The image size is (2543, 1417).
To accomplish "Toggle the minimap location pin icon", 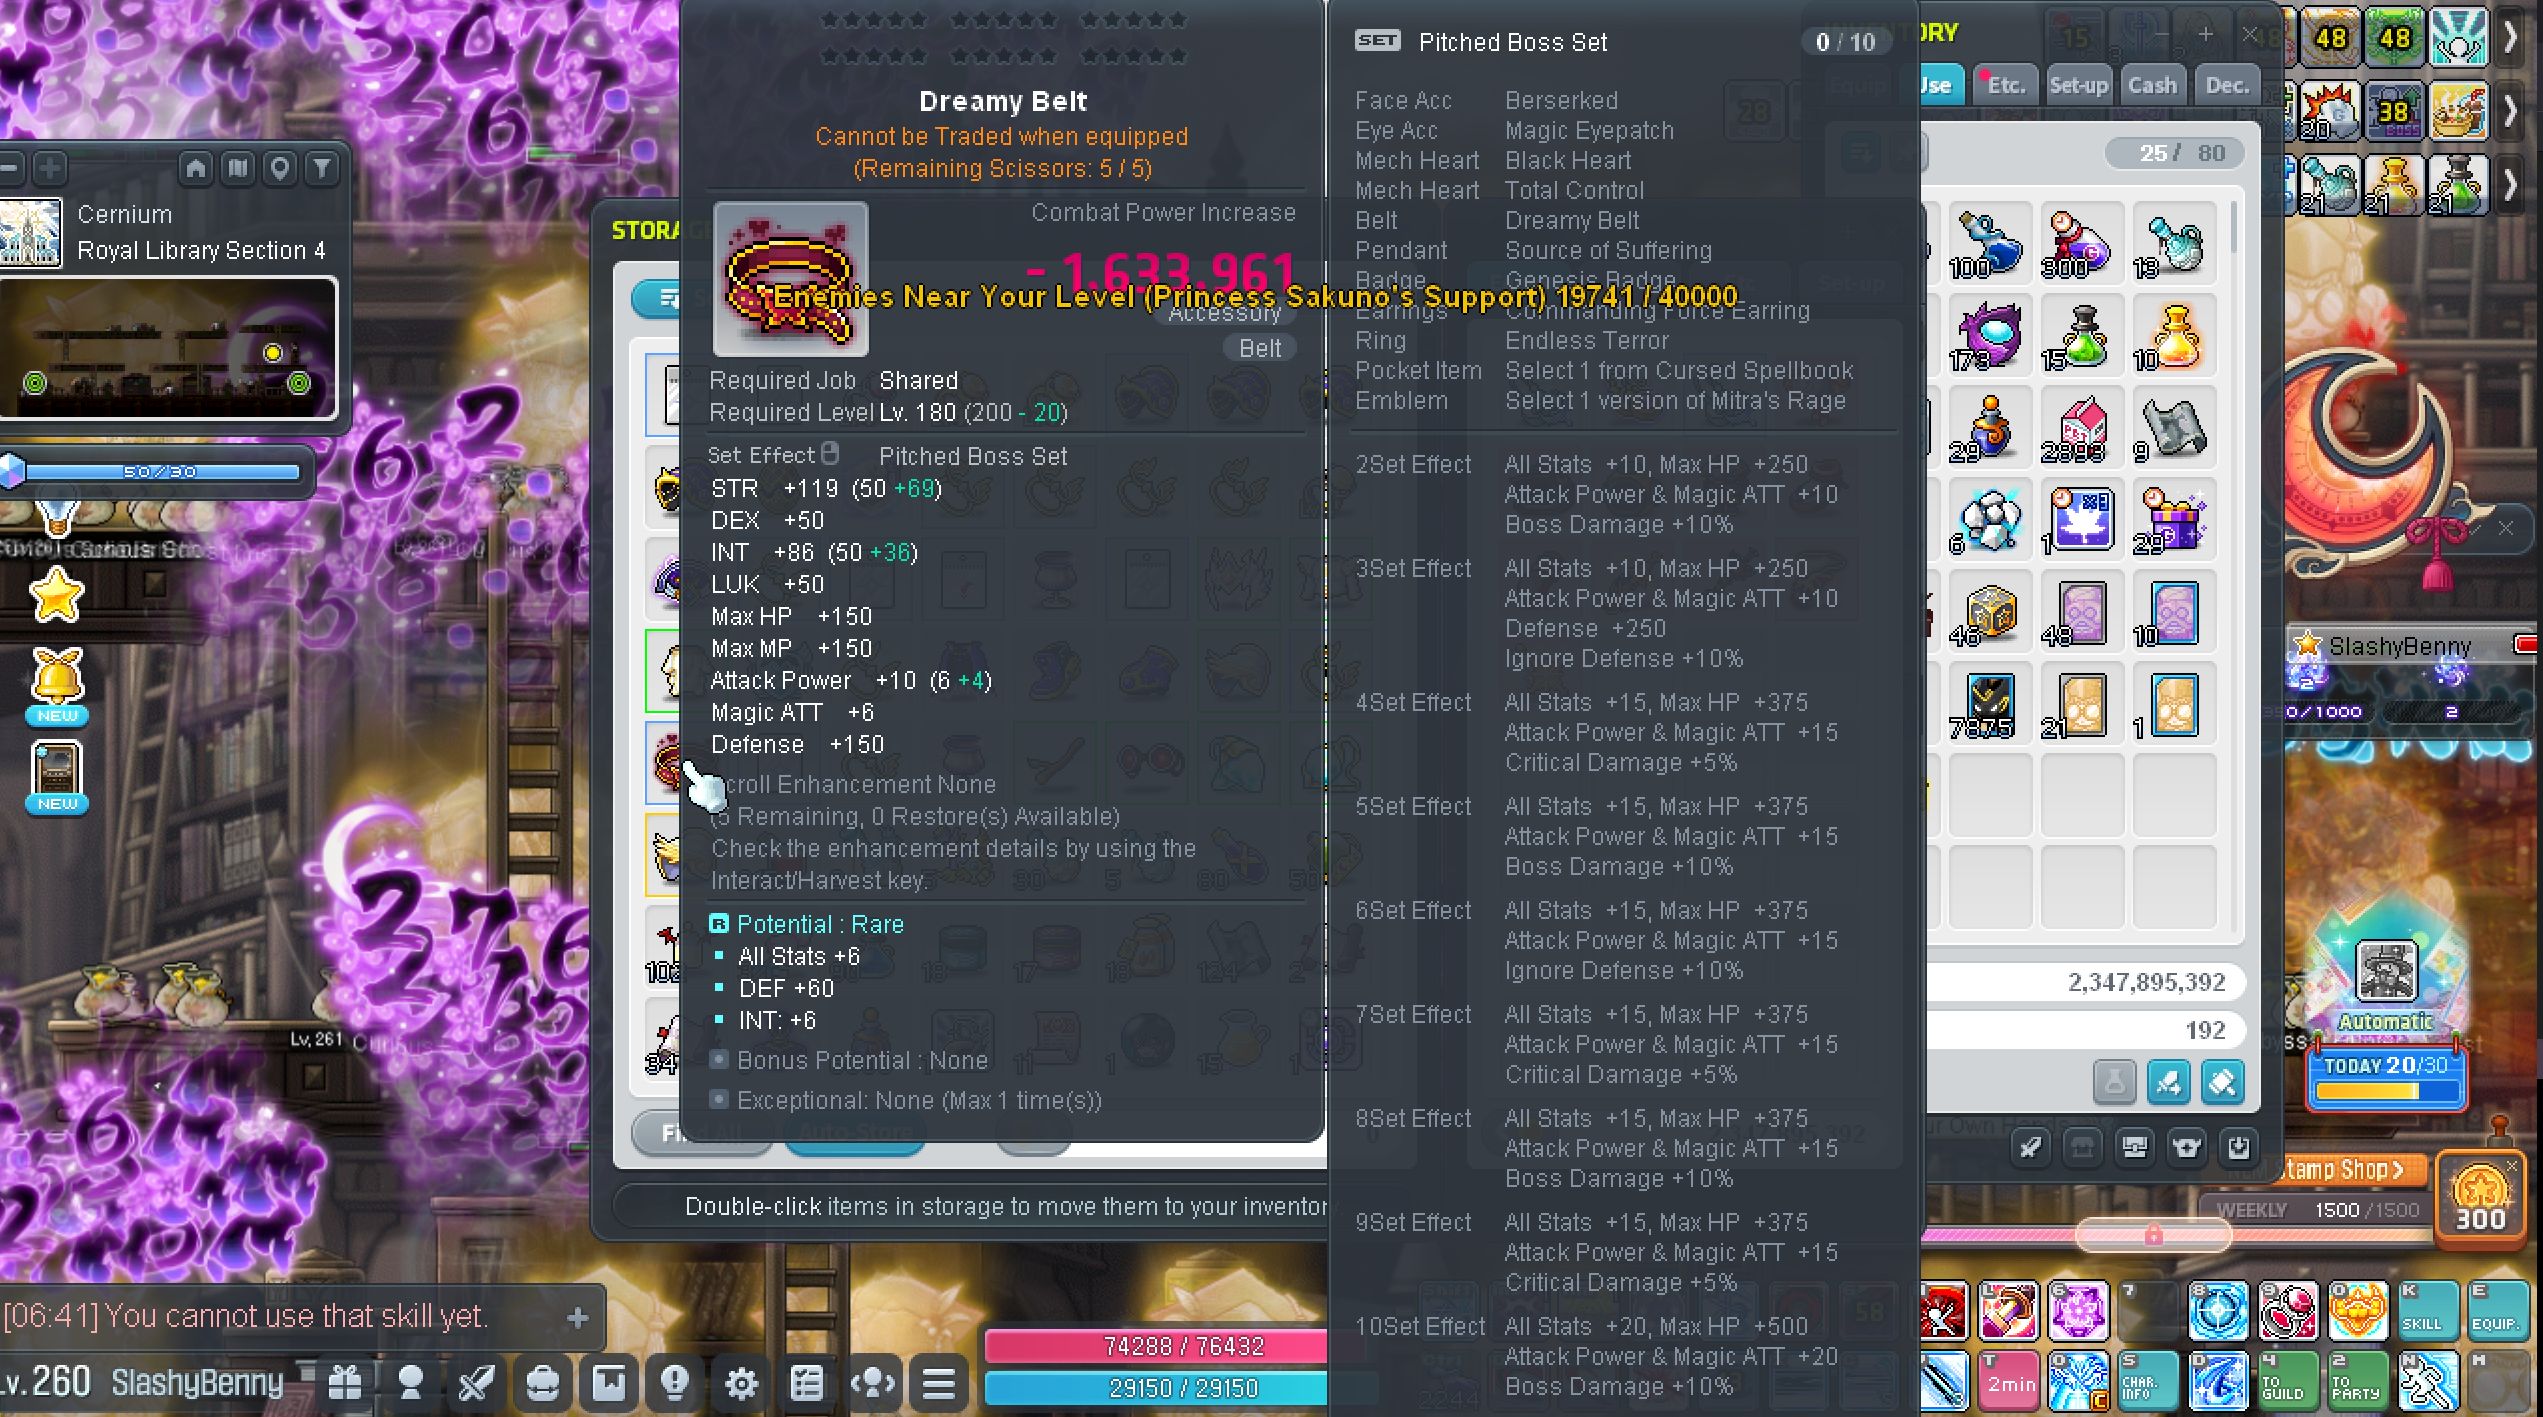I will coord(280,168).
